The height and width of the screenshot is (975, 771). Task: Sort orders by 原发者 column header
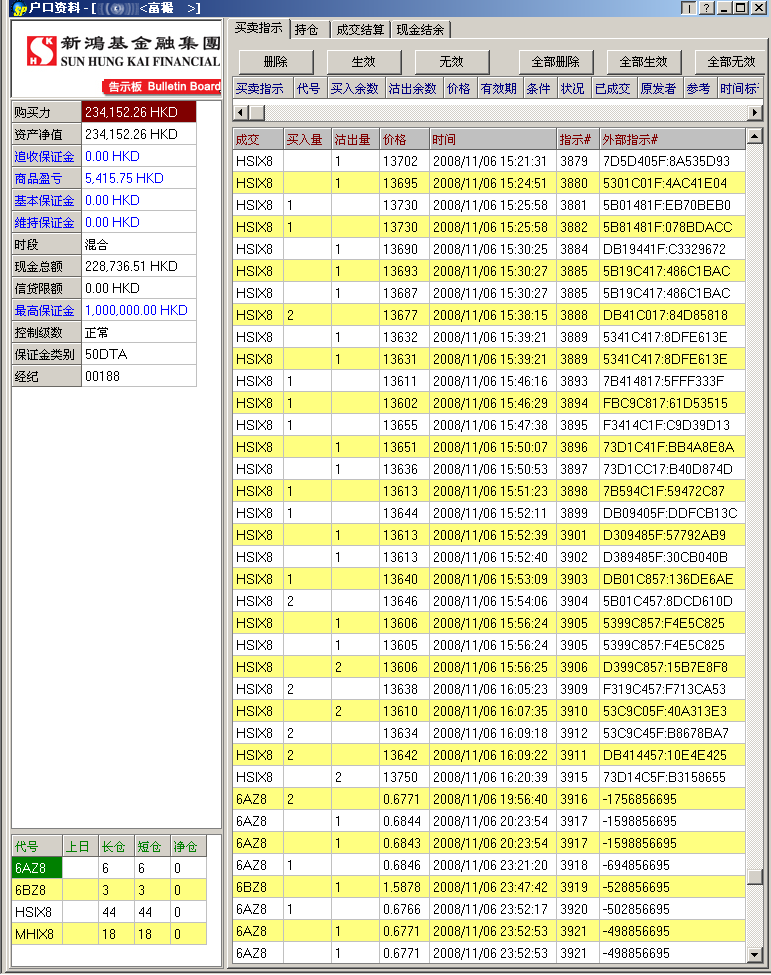658,89
